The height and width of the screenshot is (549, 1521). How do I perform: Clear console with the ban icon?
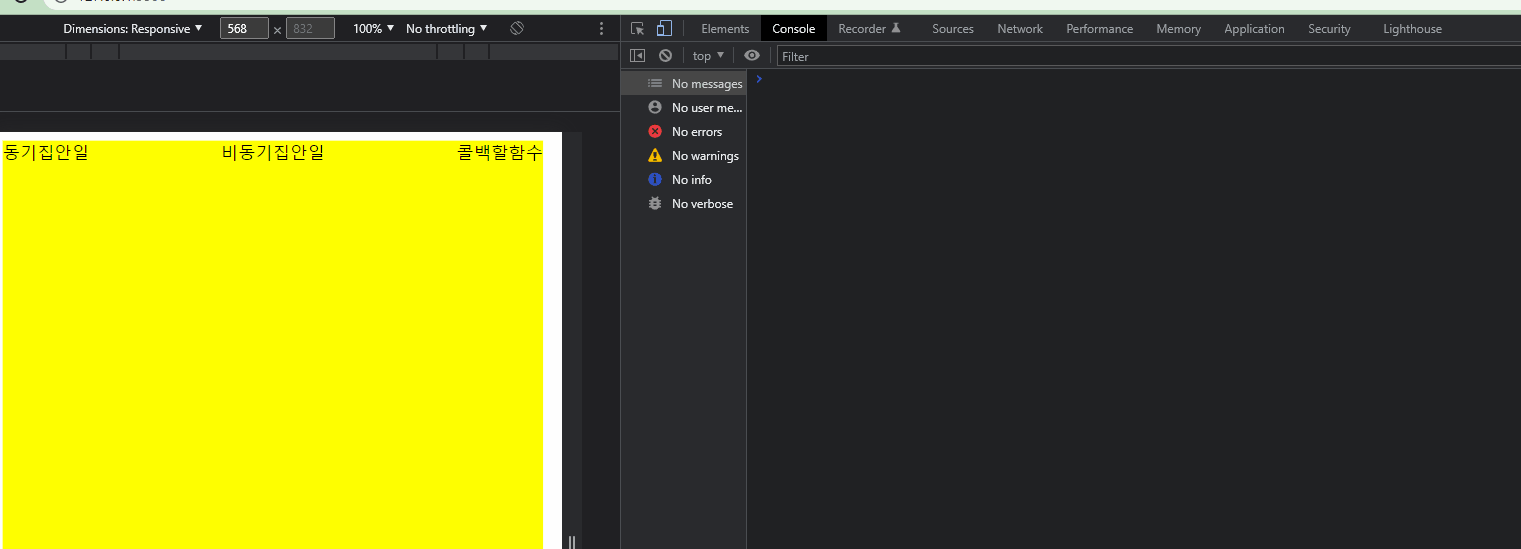coord(665,56)
